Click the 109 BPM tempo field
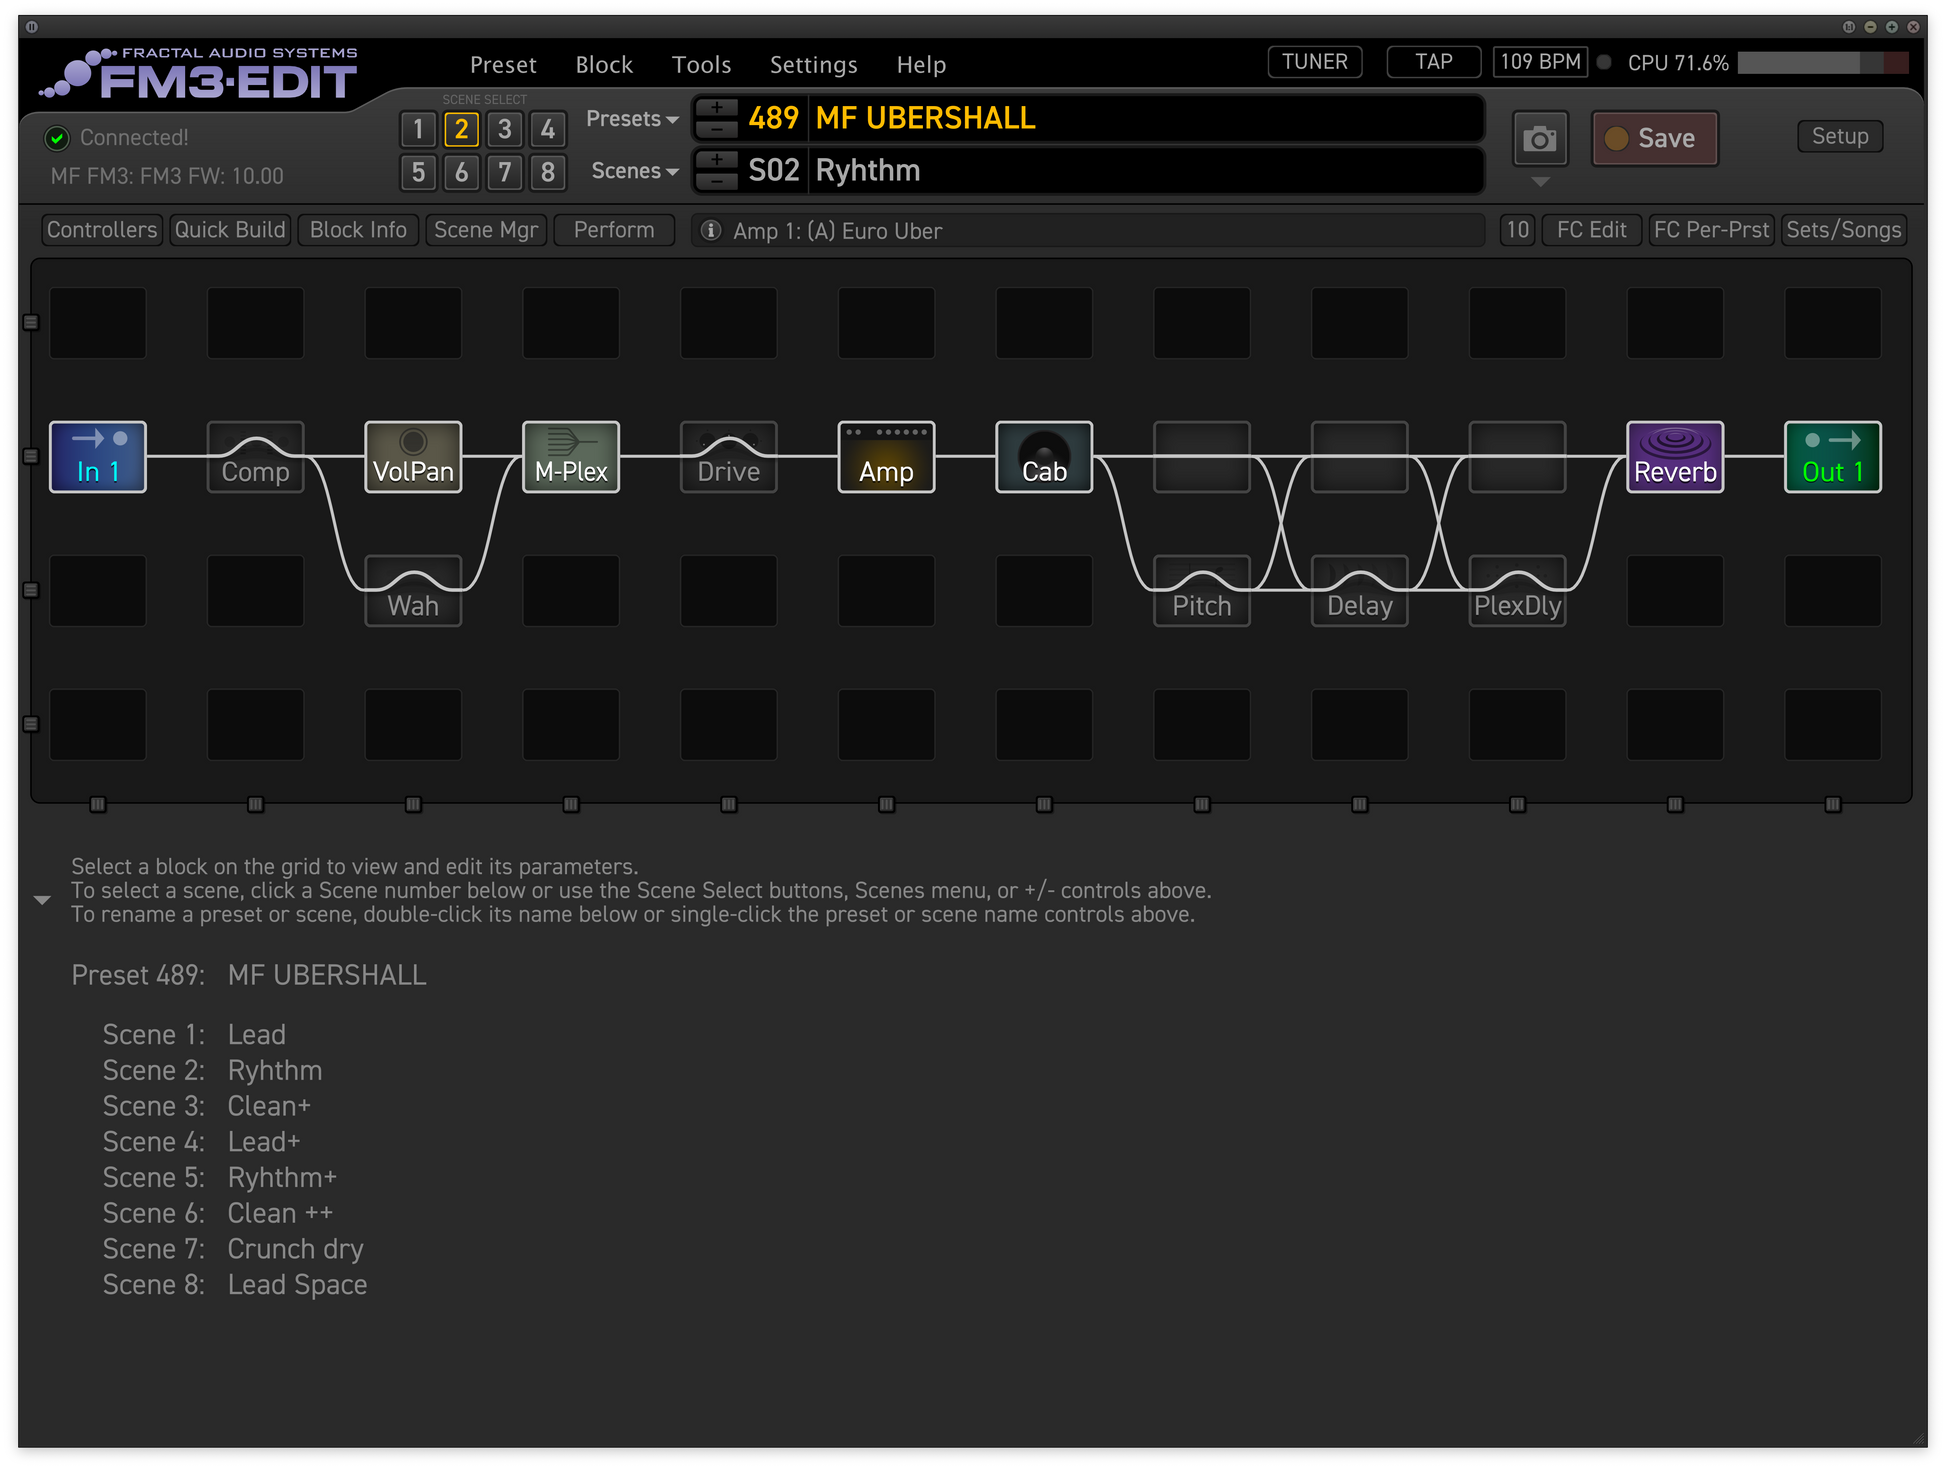 point(1540,62)
